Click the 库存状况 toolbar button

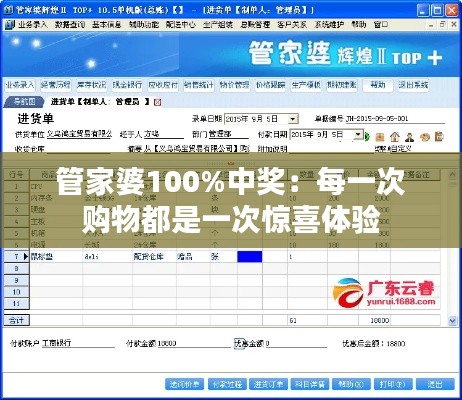(x=91, y=85)
